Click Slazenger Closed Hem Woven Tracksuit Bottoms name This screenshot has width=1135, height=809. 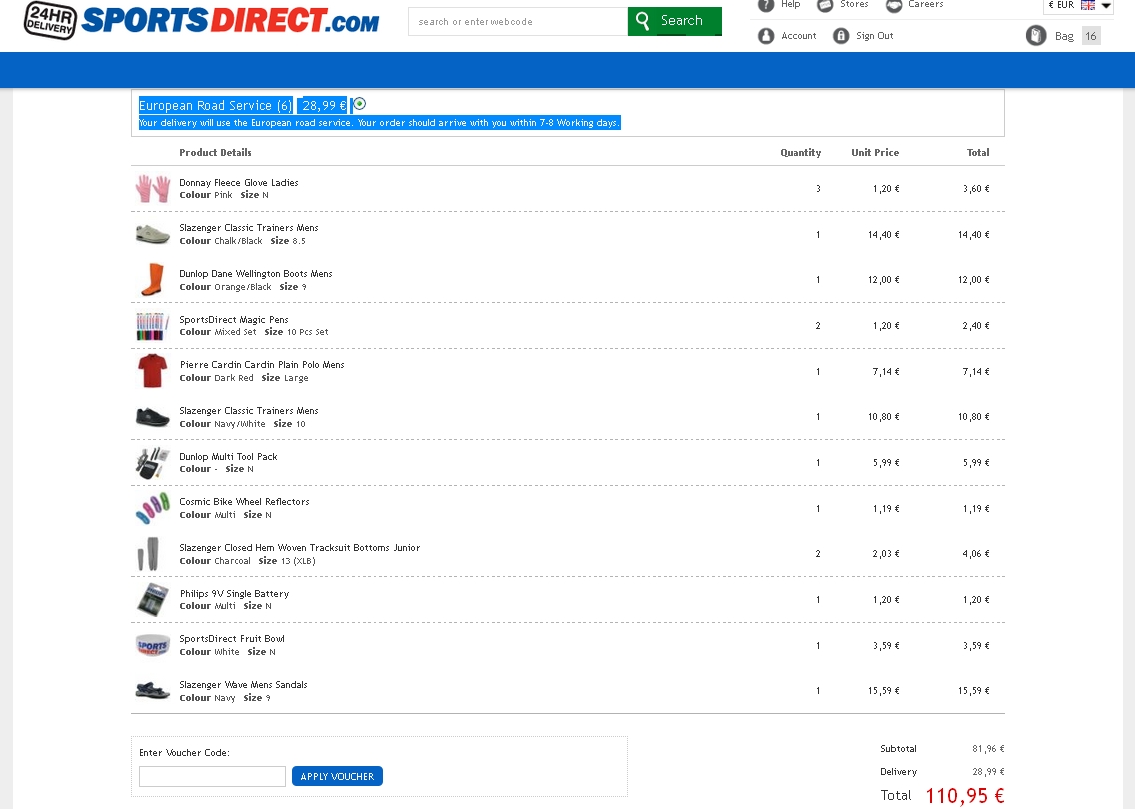[x=300, y=548]
